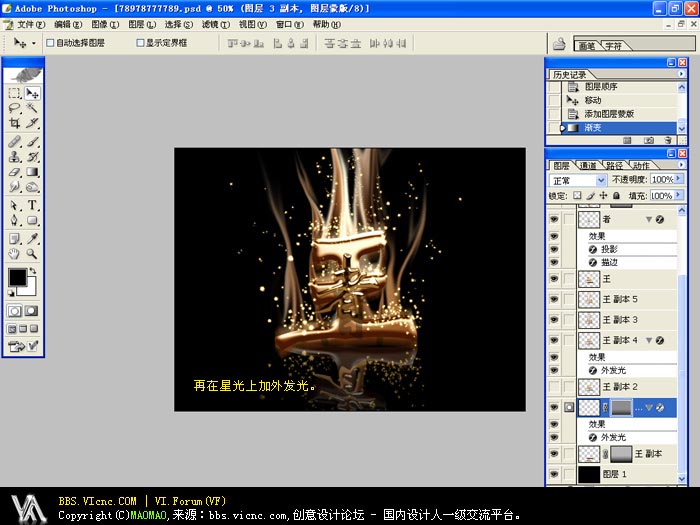Switch to the 通道 tab
The height and width of the screenshot is (525, 700).
pos(587,165)
